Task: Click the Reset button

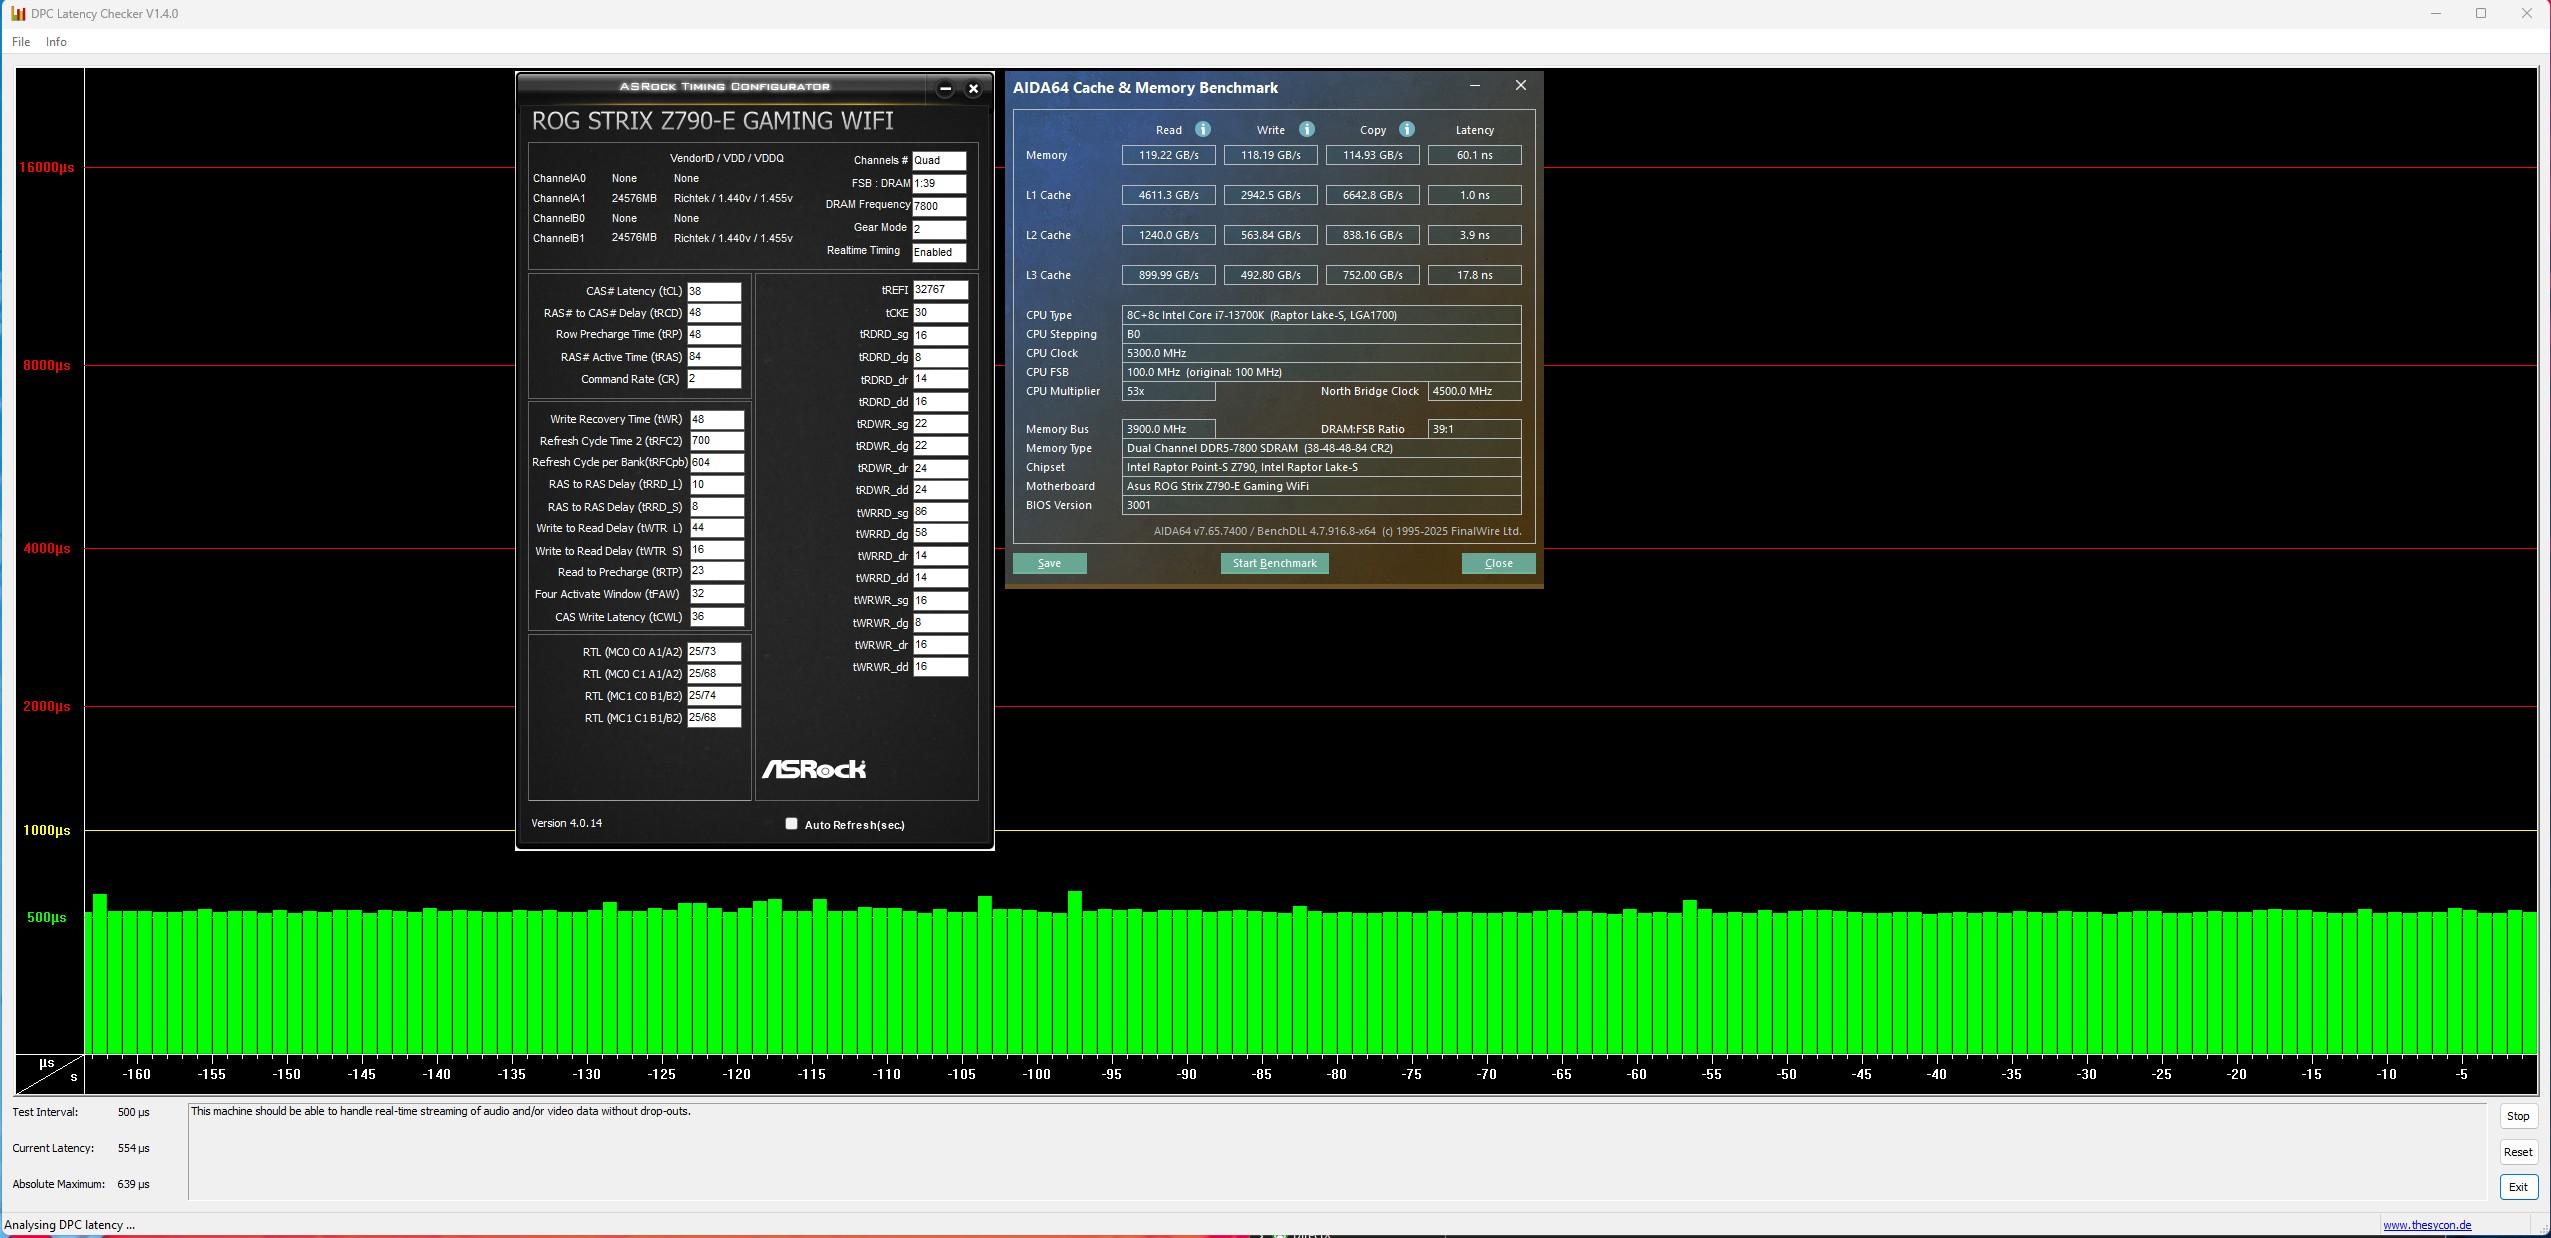Action: coord(2517,1152)
